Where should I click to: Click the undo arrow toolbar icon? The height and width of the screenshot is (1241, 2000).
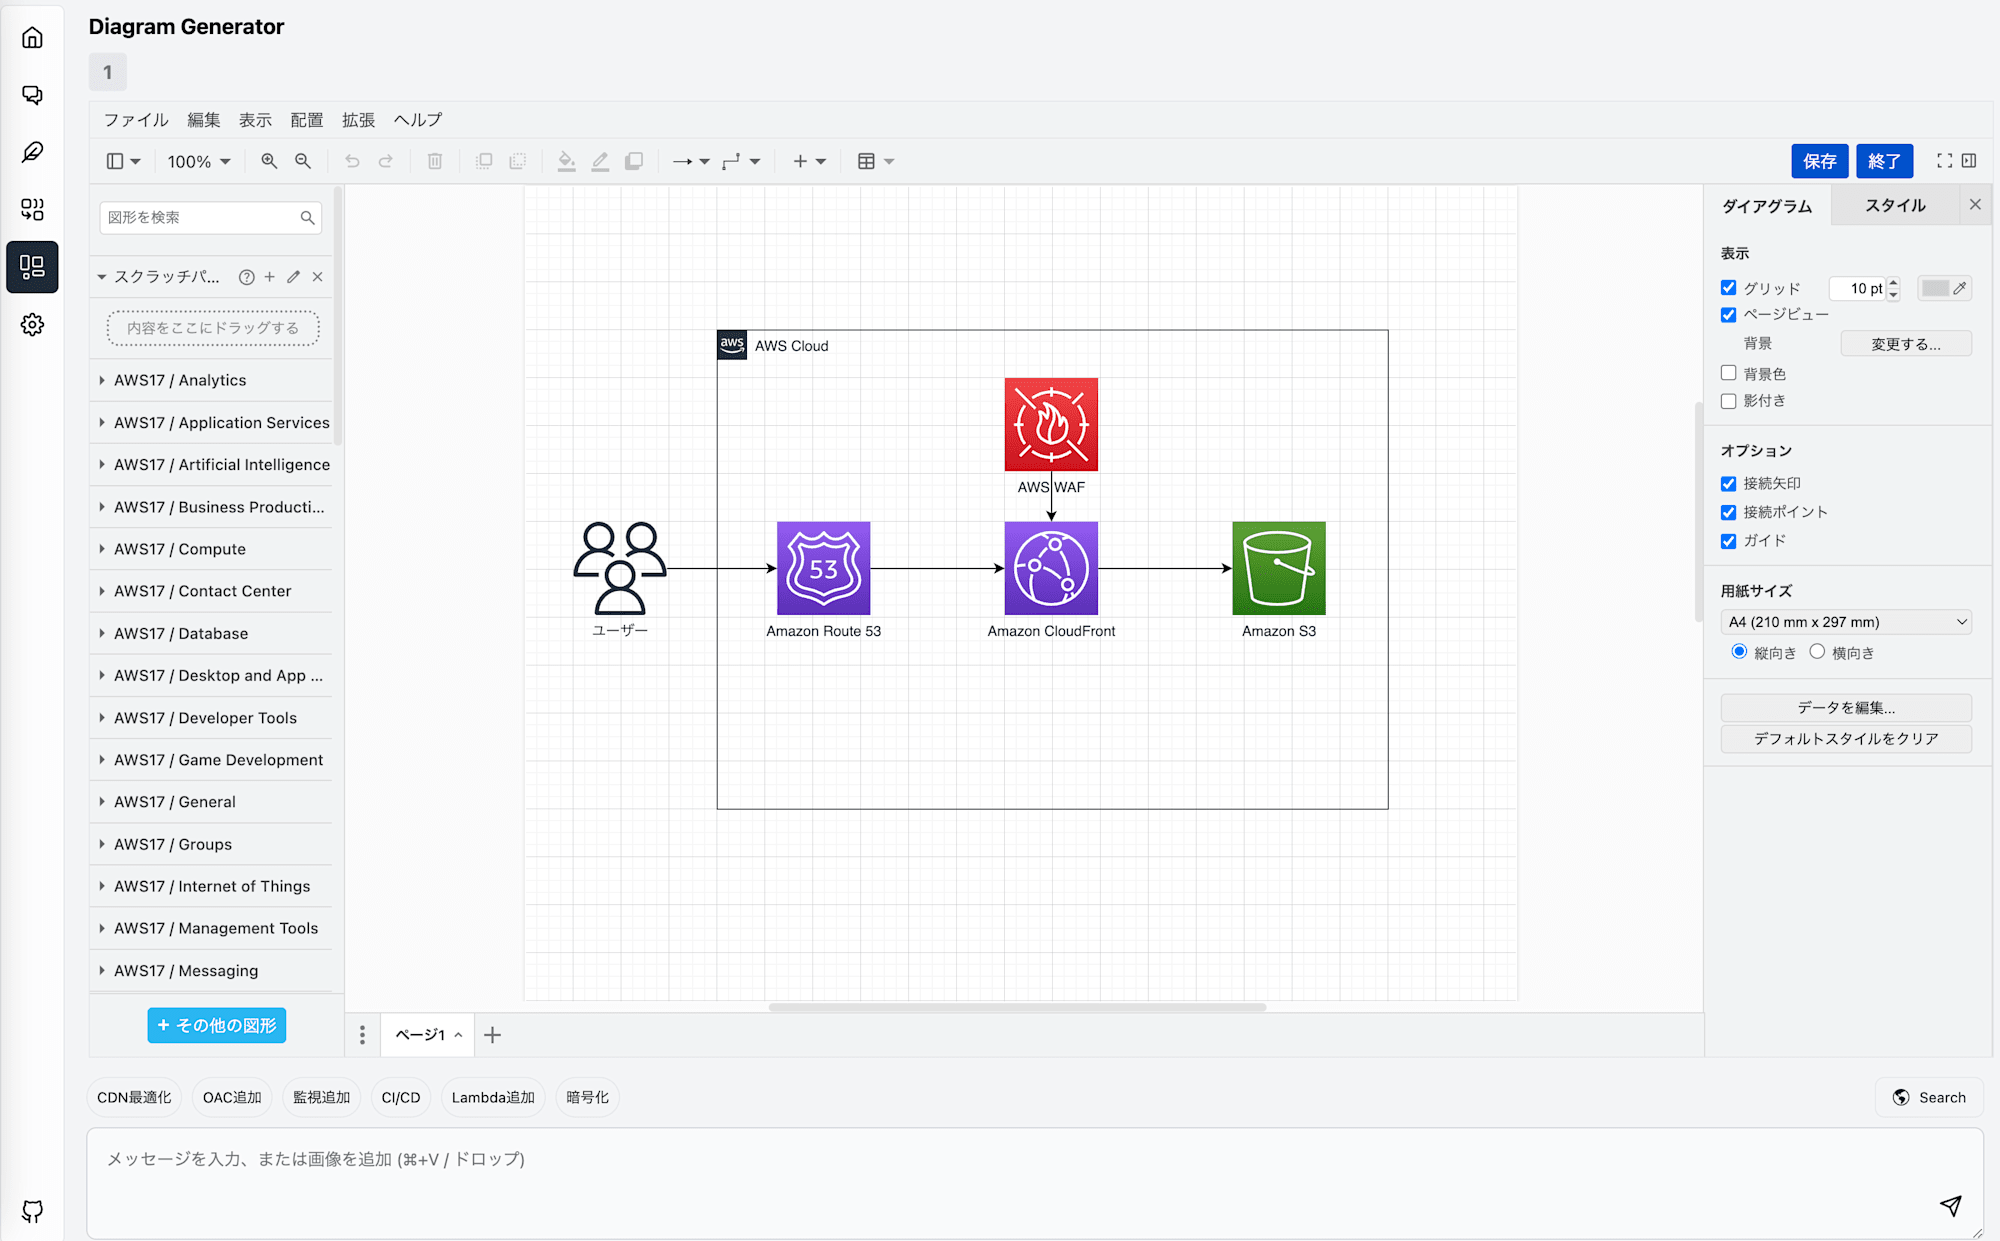coord(352,160)
